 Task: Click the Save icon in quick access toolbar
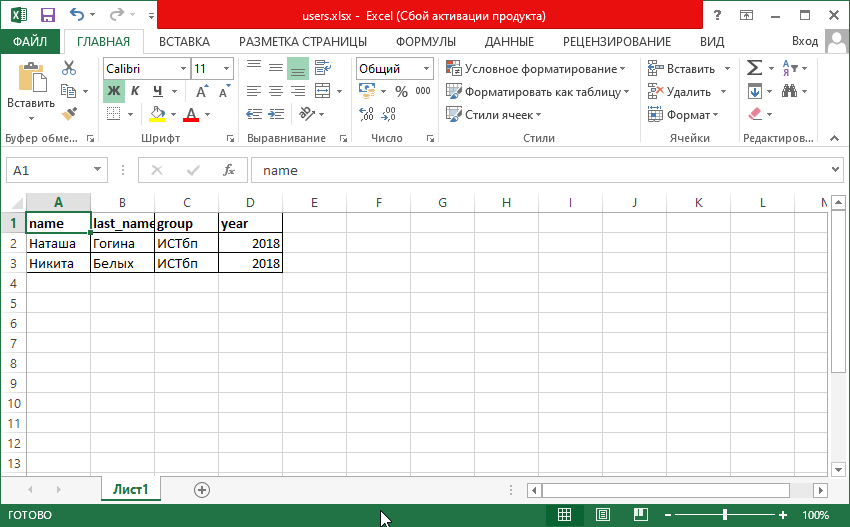point(47,15)
